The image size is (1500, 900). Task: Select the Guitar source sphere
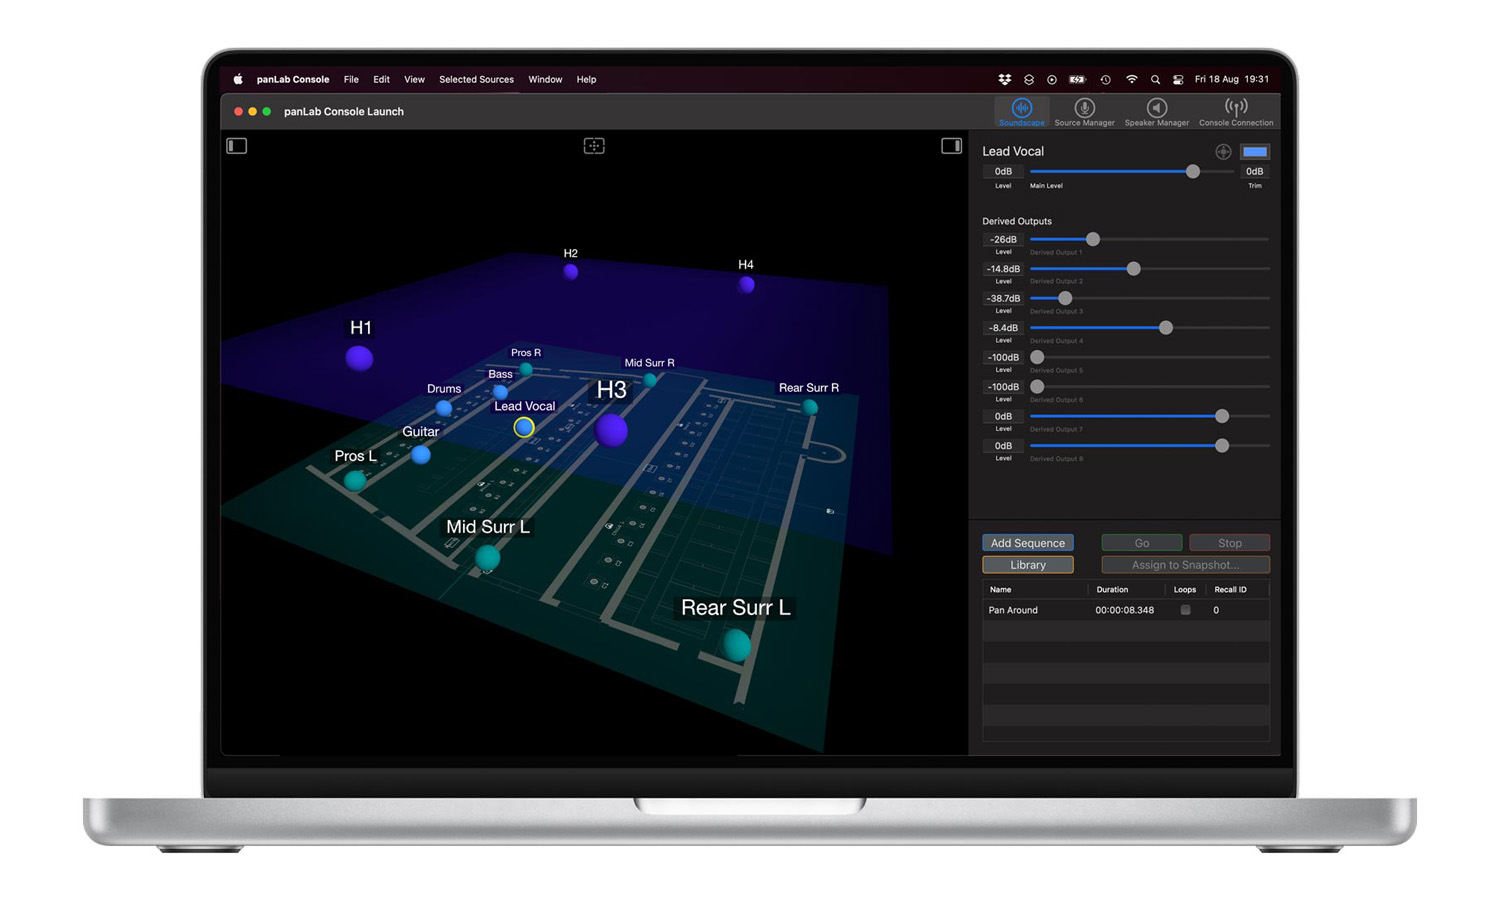(421, 455)
